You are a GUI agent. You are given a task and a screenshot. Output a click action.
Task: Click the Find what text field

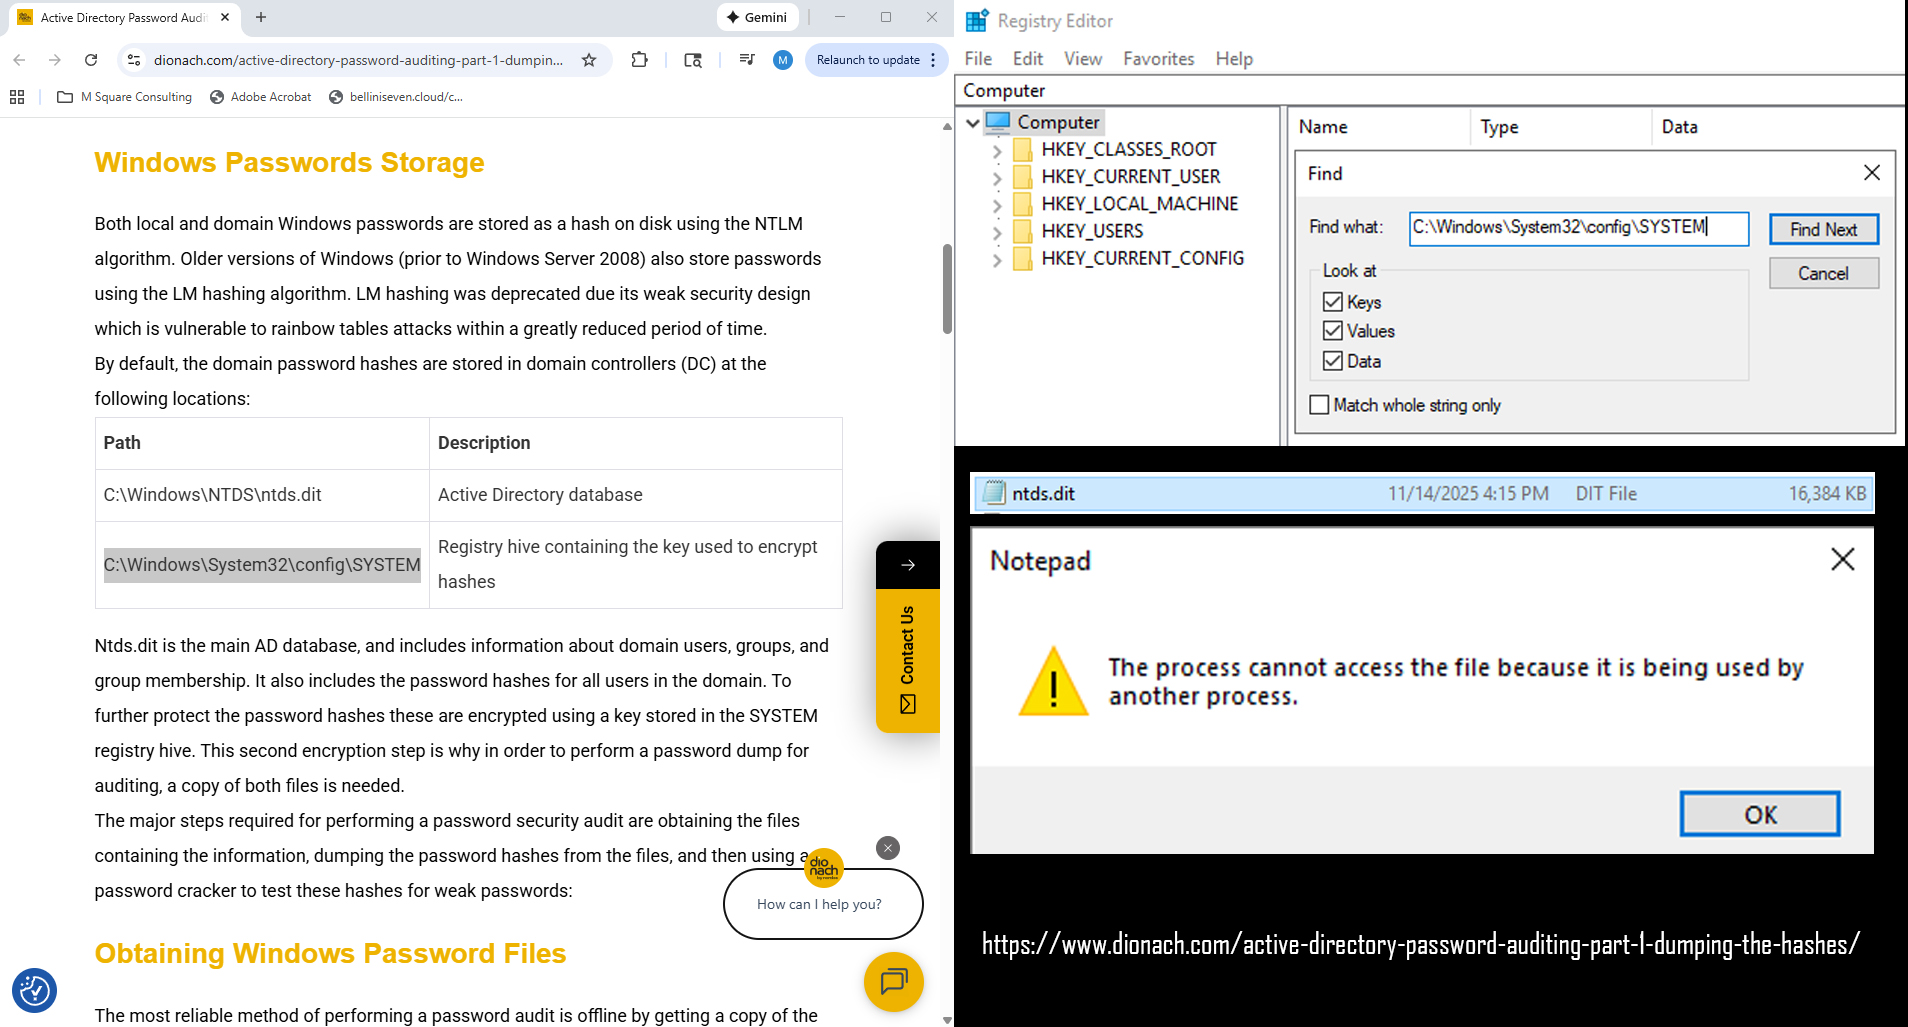click(1578, 228)
